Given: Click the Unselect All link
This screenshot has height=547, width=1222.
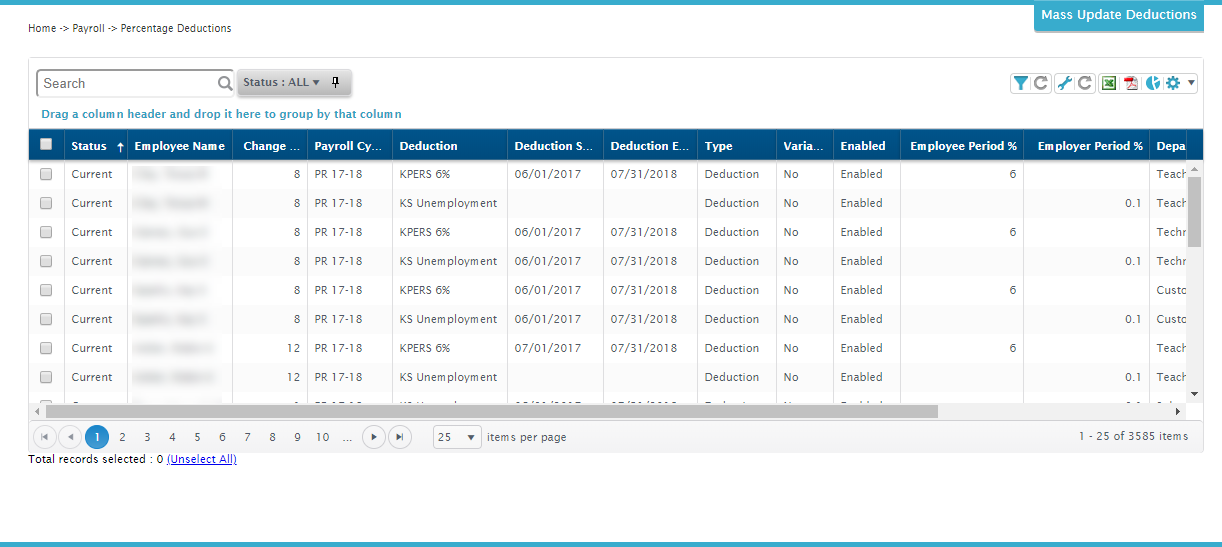Looking at the screenshot, I should pos(202,460).
